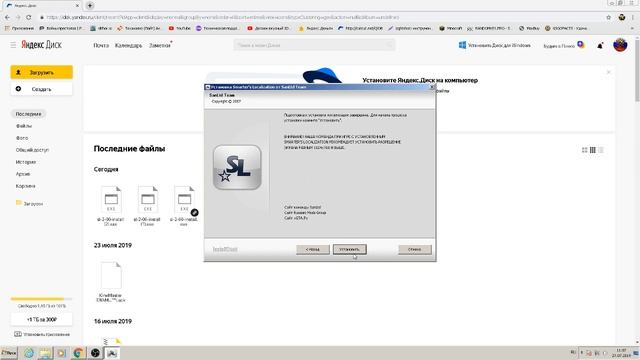Open the Заметки link
Image resolution: width=640 pixels, height=360 pixels.
pyautogui.click(x=160, y=45)
